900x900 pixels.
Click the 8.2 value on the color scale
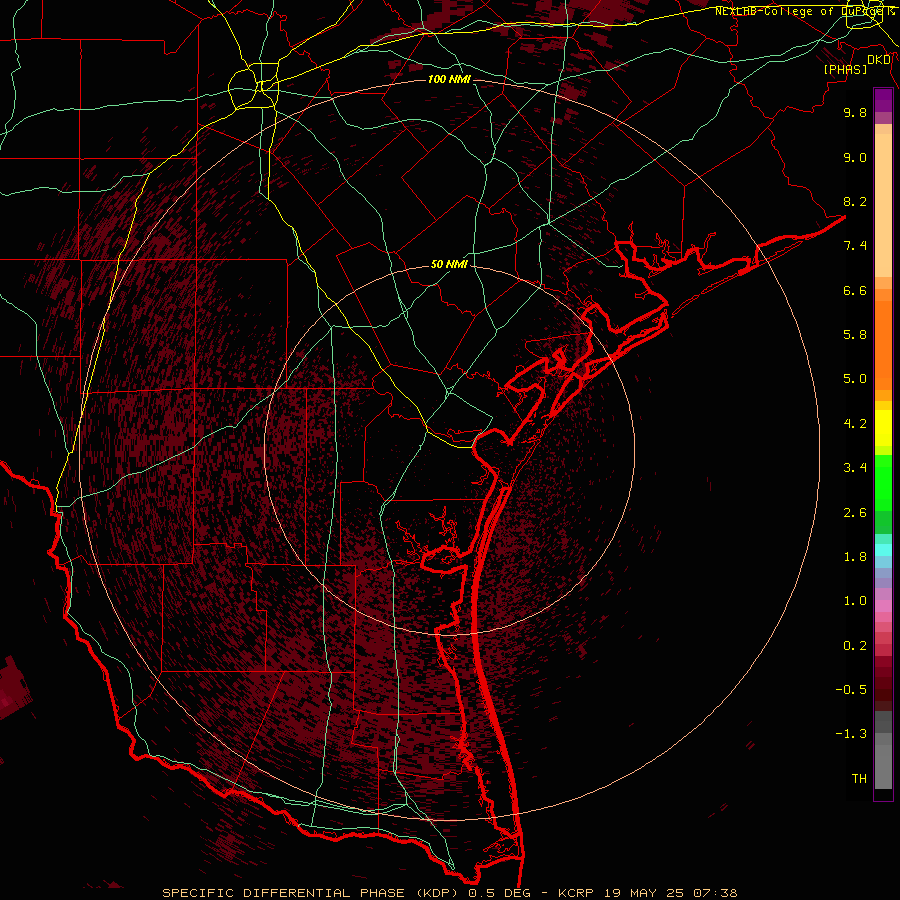(855, 201)
